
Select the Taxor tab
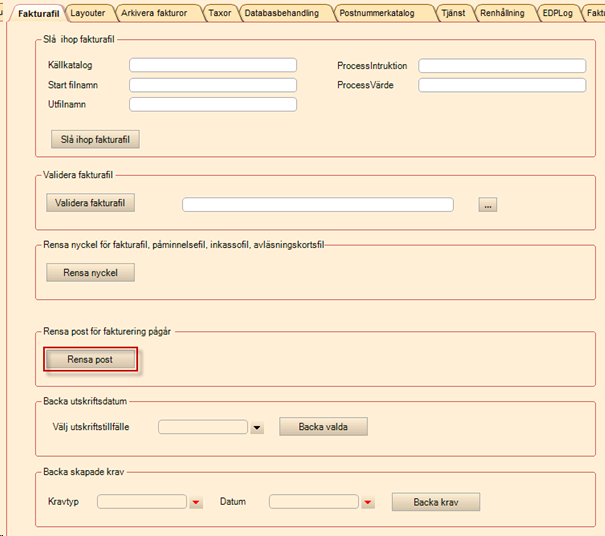point(219,13)
